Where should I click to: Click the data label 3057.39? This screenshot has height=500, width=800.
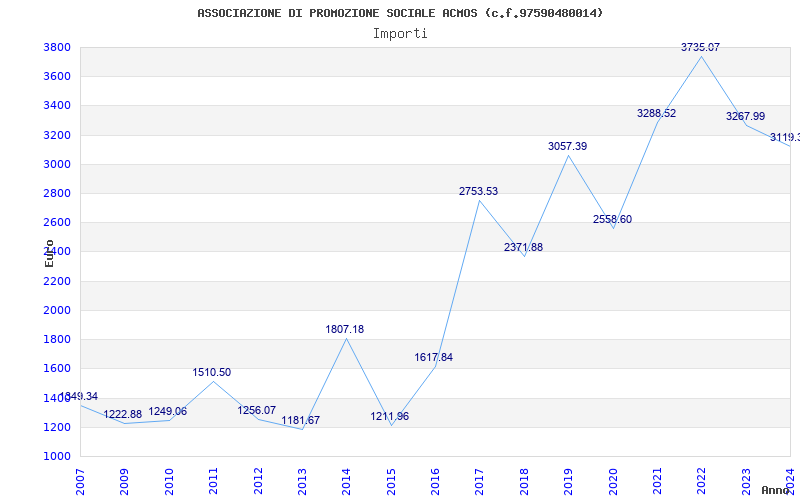(x=567, y=146)
